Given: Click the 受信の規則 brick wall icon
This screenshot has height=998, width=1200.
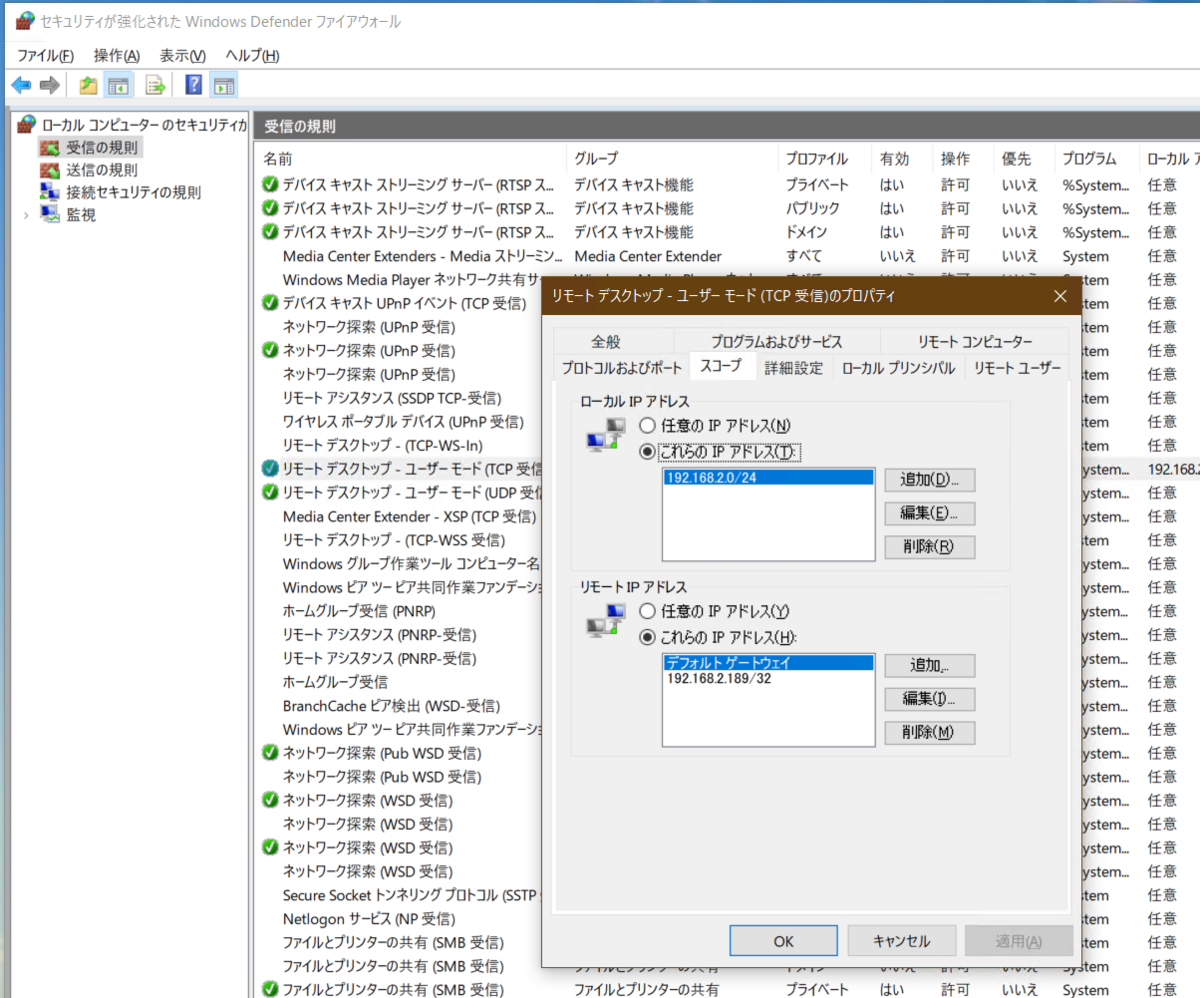Looking at the screenshot, I should point(50,148).
